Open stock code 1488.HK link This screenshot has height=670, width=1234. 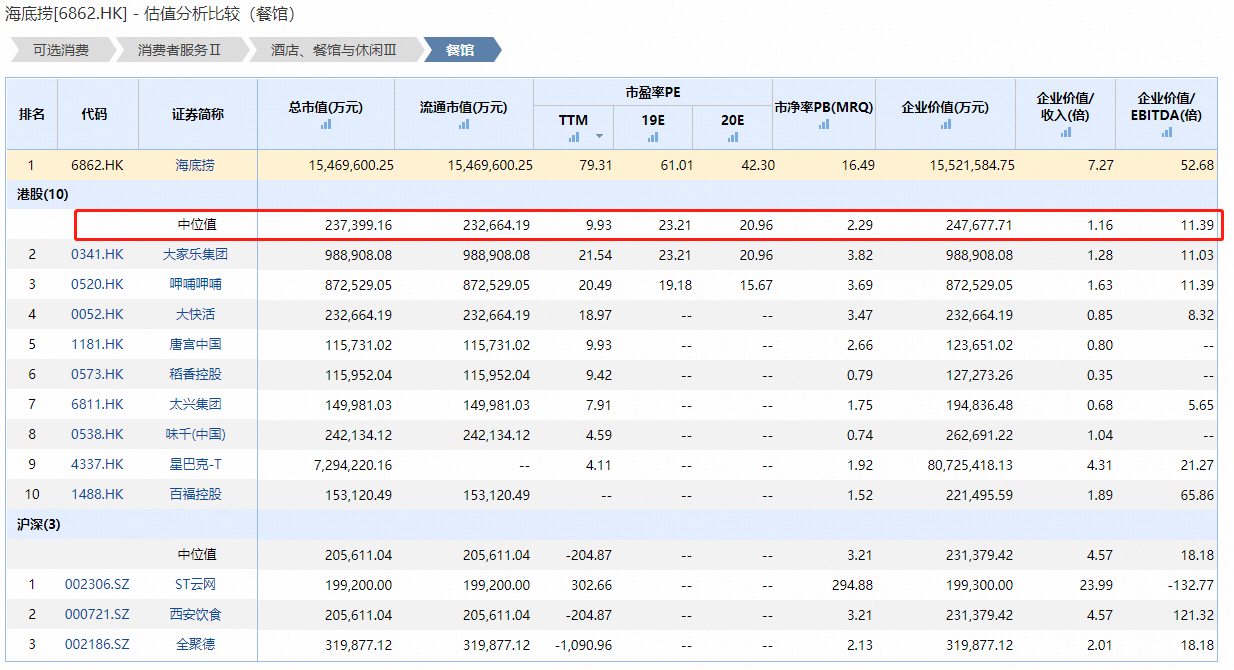[x=97, y=494]
